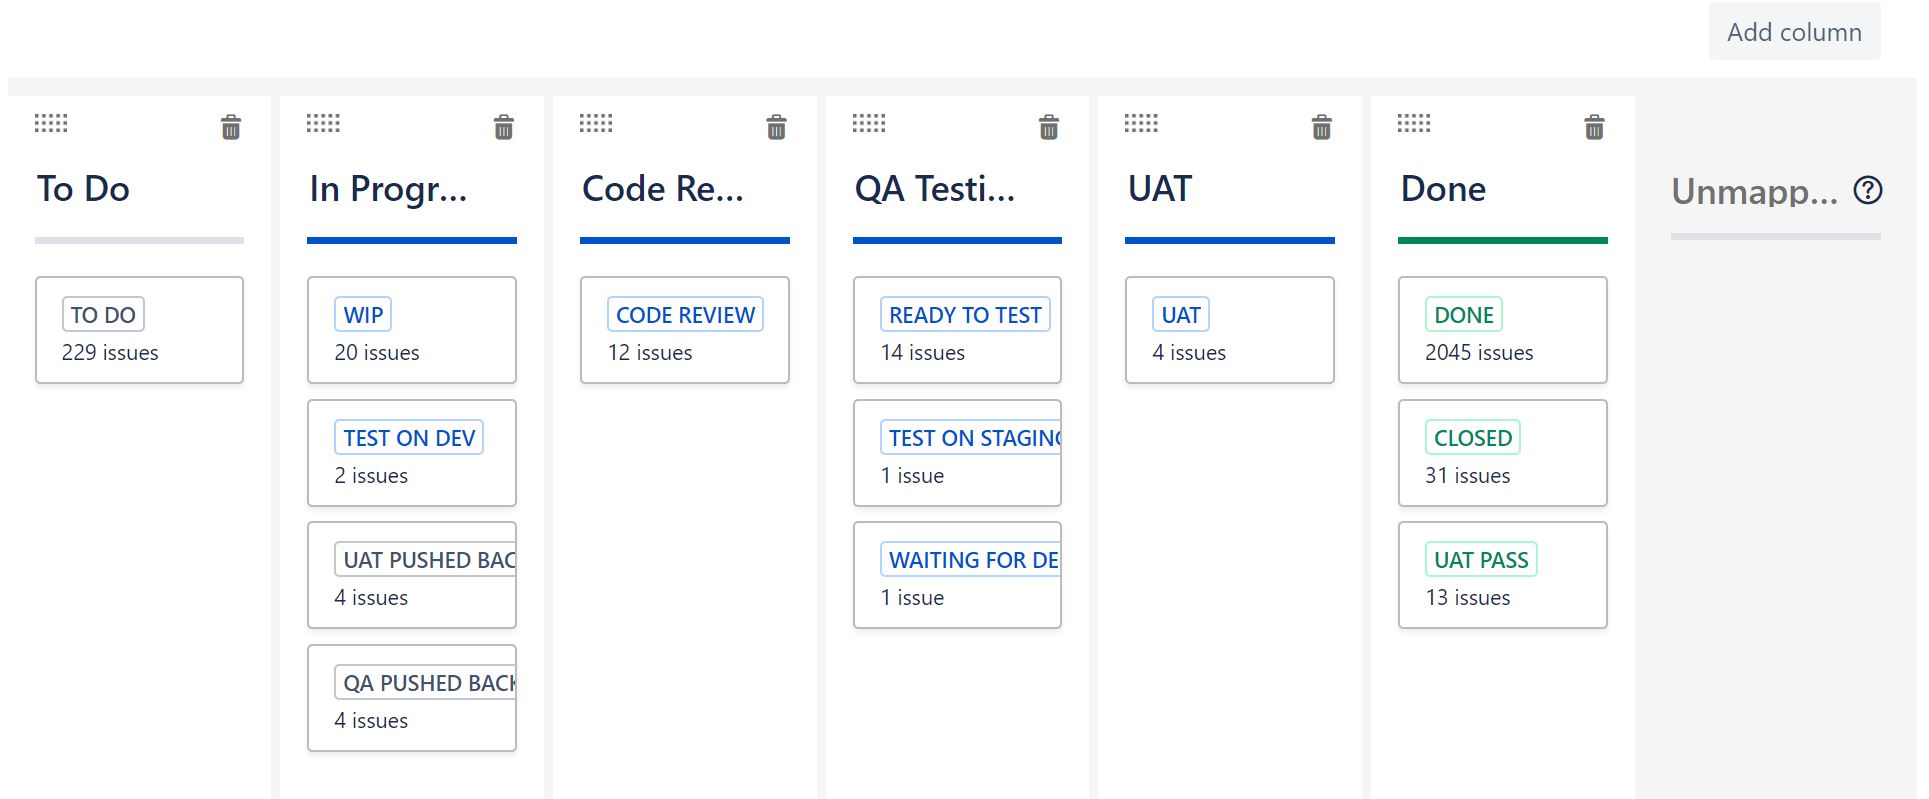Click trash icon on Code Review column
Viewport: 1929px width, 799px height.
click(776, 127)
